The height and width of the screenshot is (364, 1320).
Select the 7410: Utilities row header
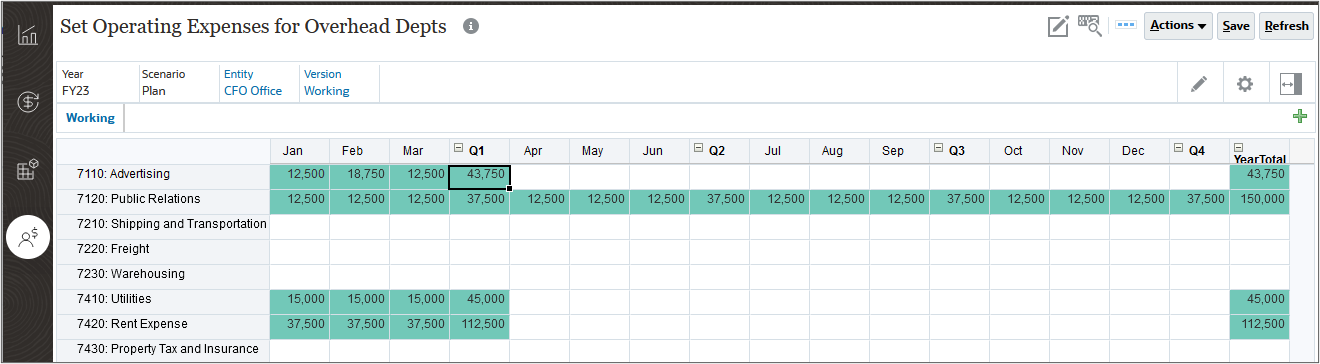(163, 302)
